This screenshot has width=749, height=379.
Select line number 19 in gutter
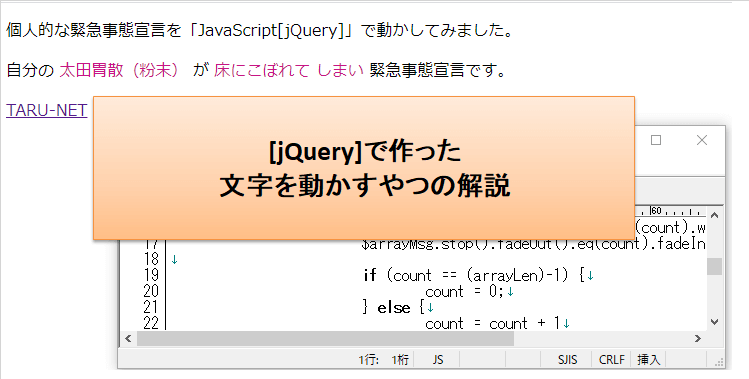pos(150,275)
